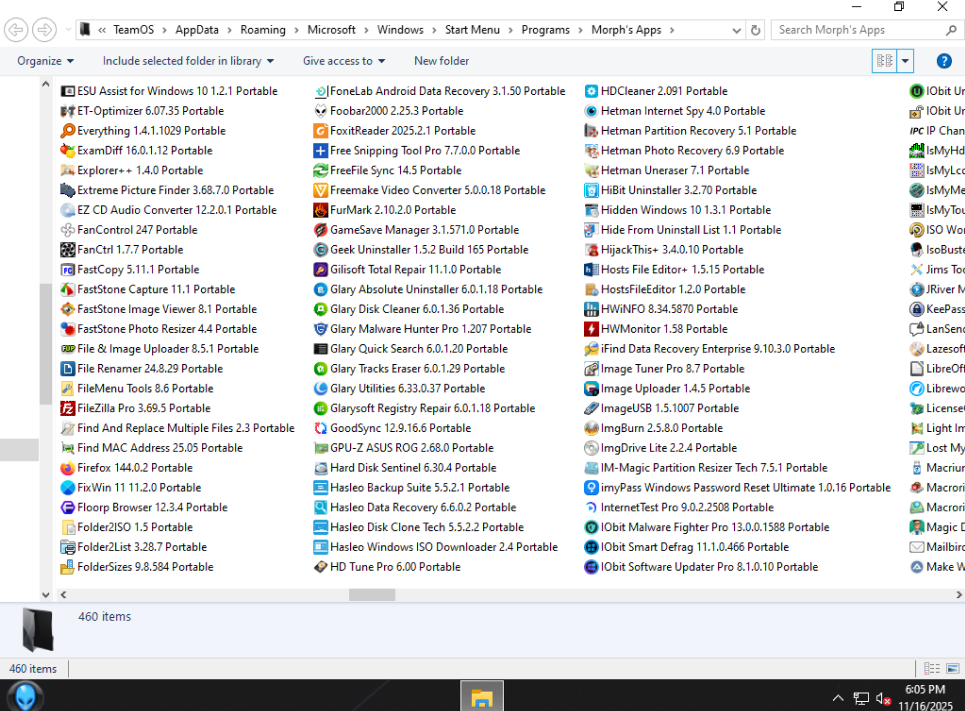Click the New folder button

tap(441, 61)
